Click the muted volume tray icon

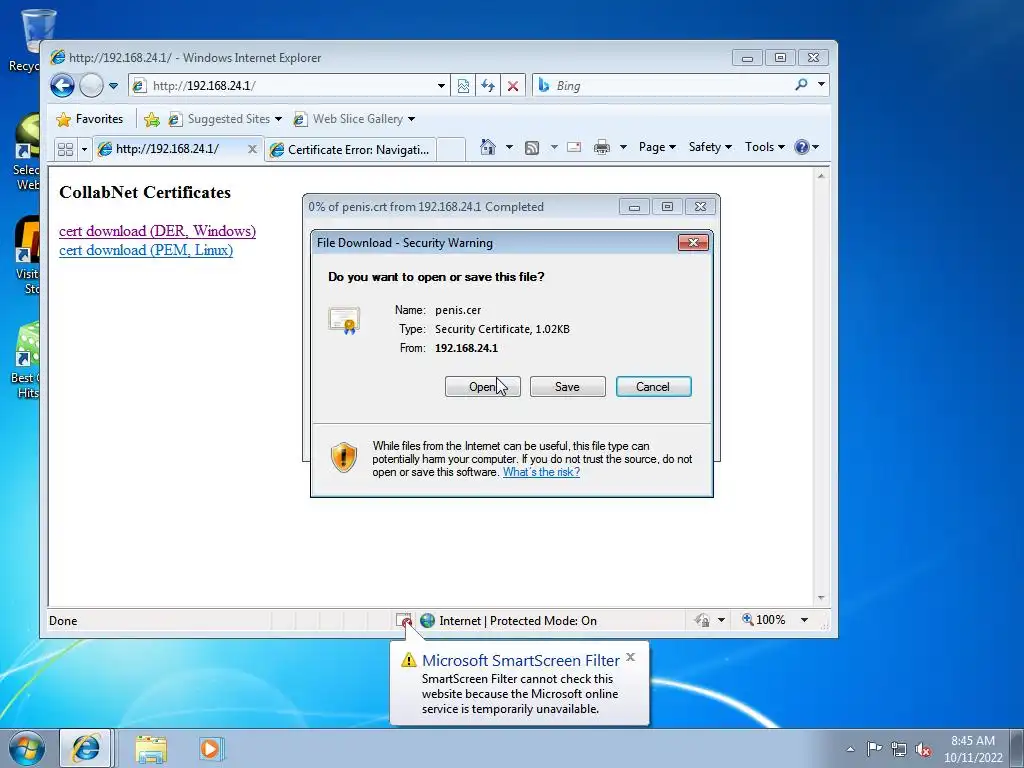[x=923, y=749]
